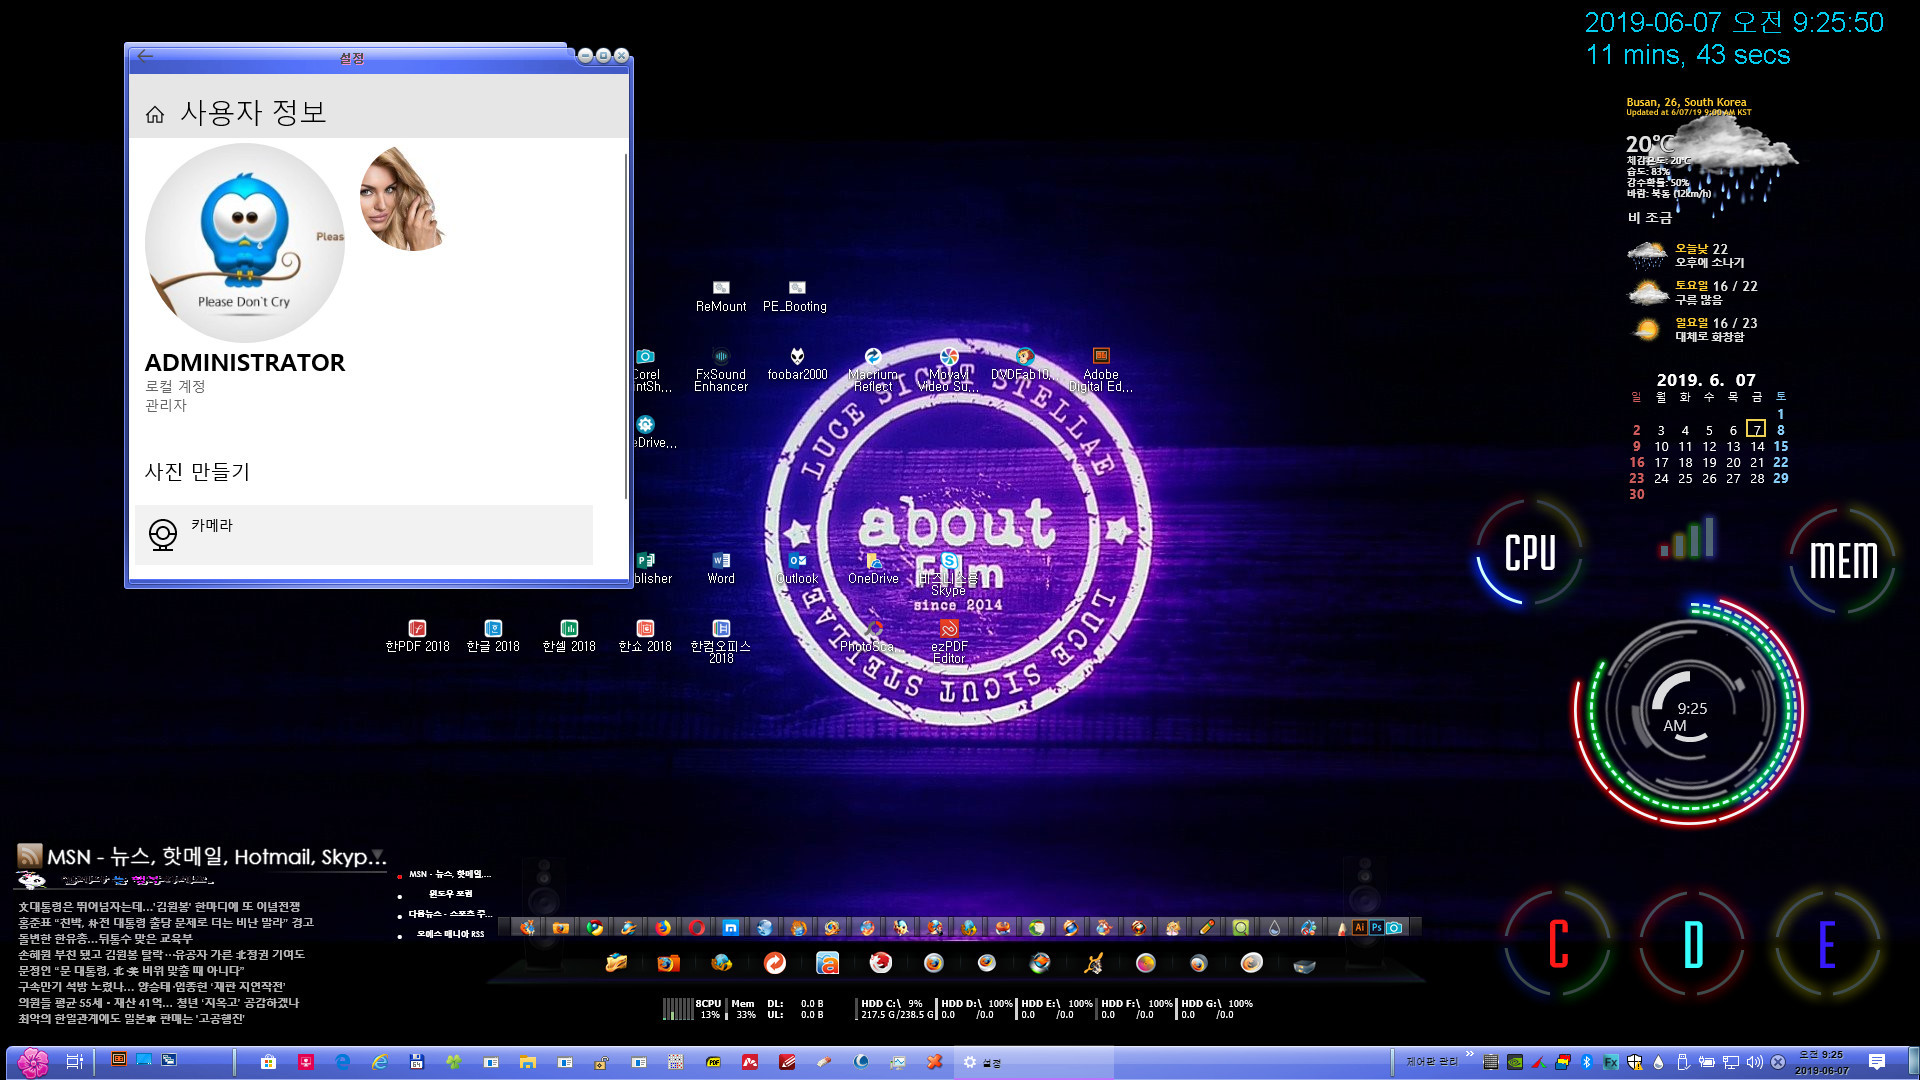Open NVIDIA tray icon
1920x1080 pixels.
click(x=1515, y=1062)
